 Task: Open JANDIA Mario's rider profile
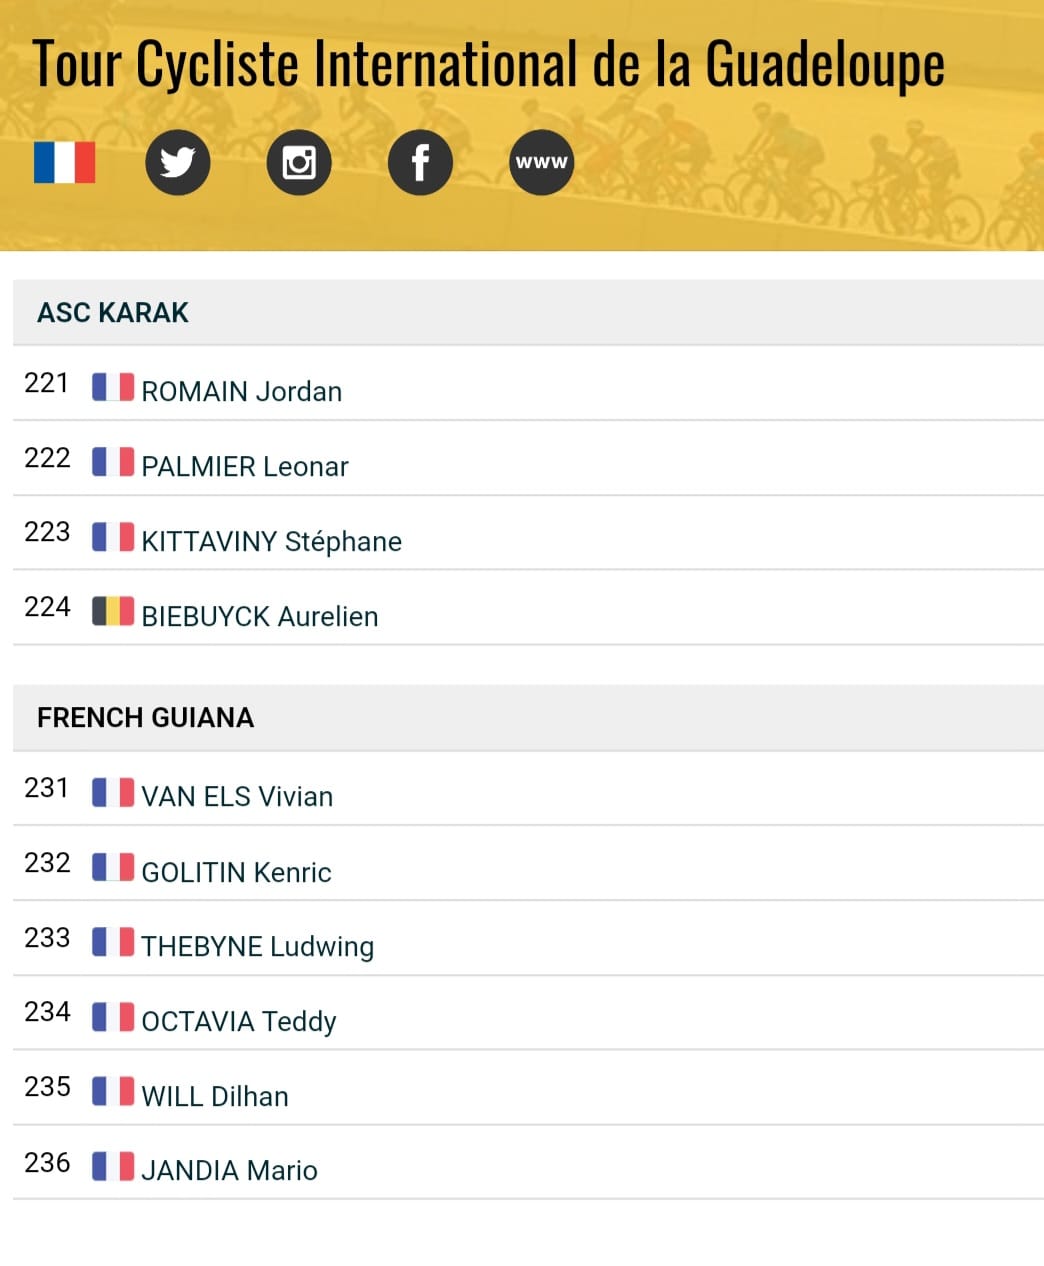[x=229, y=1170]
